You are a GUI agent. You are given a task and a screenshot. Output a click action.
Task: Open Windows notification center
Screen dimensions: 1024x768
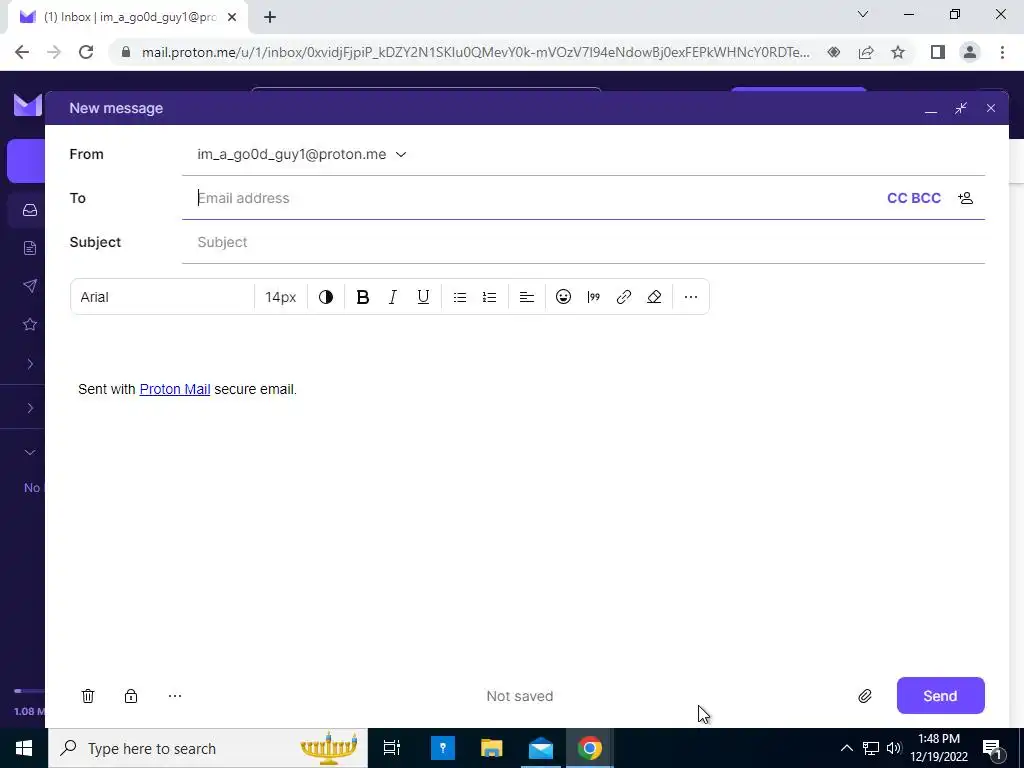tap(993, 748)
